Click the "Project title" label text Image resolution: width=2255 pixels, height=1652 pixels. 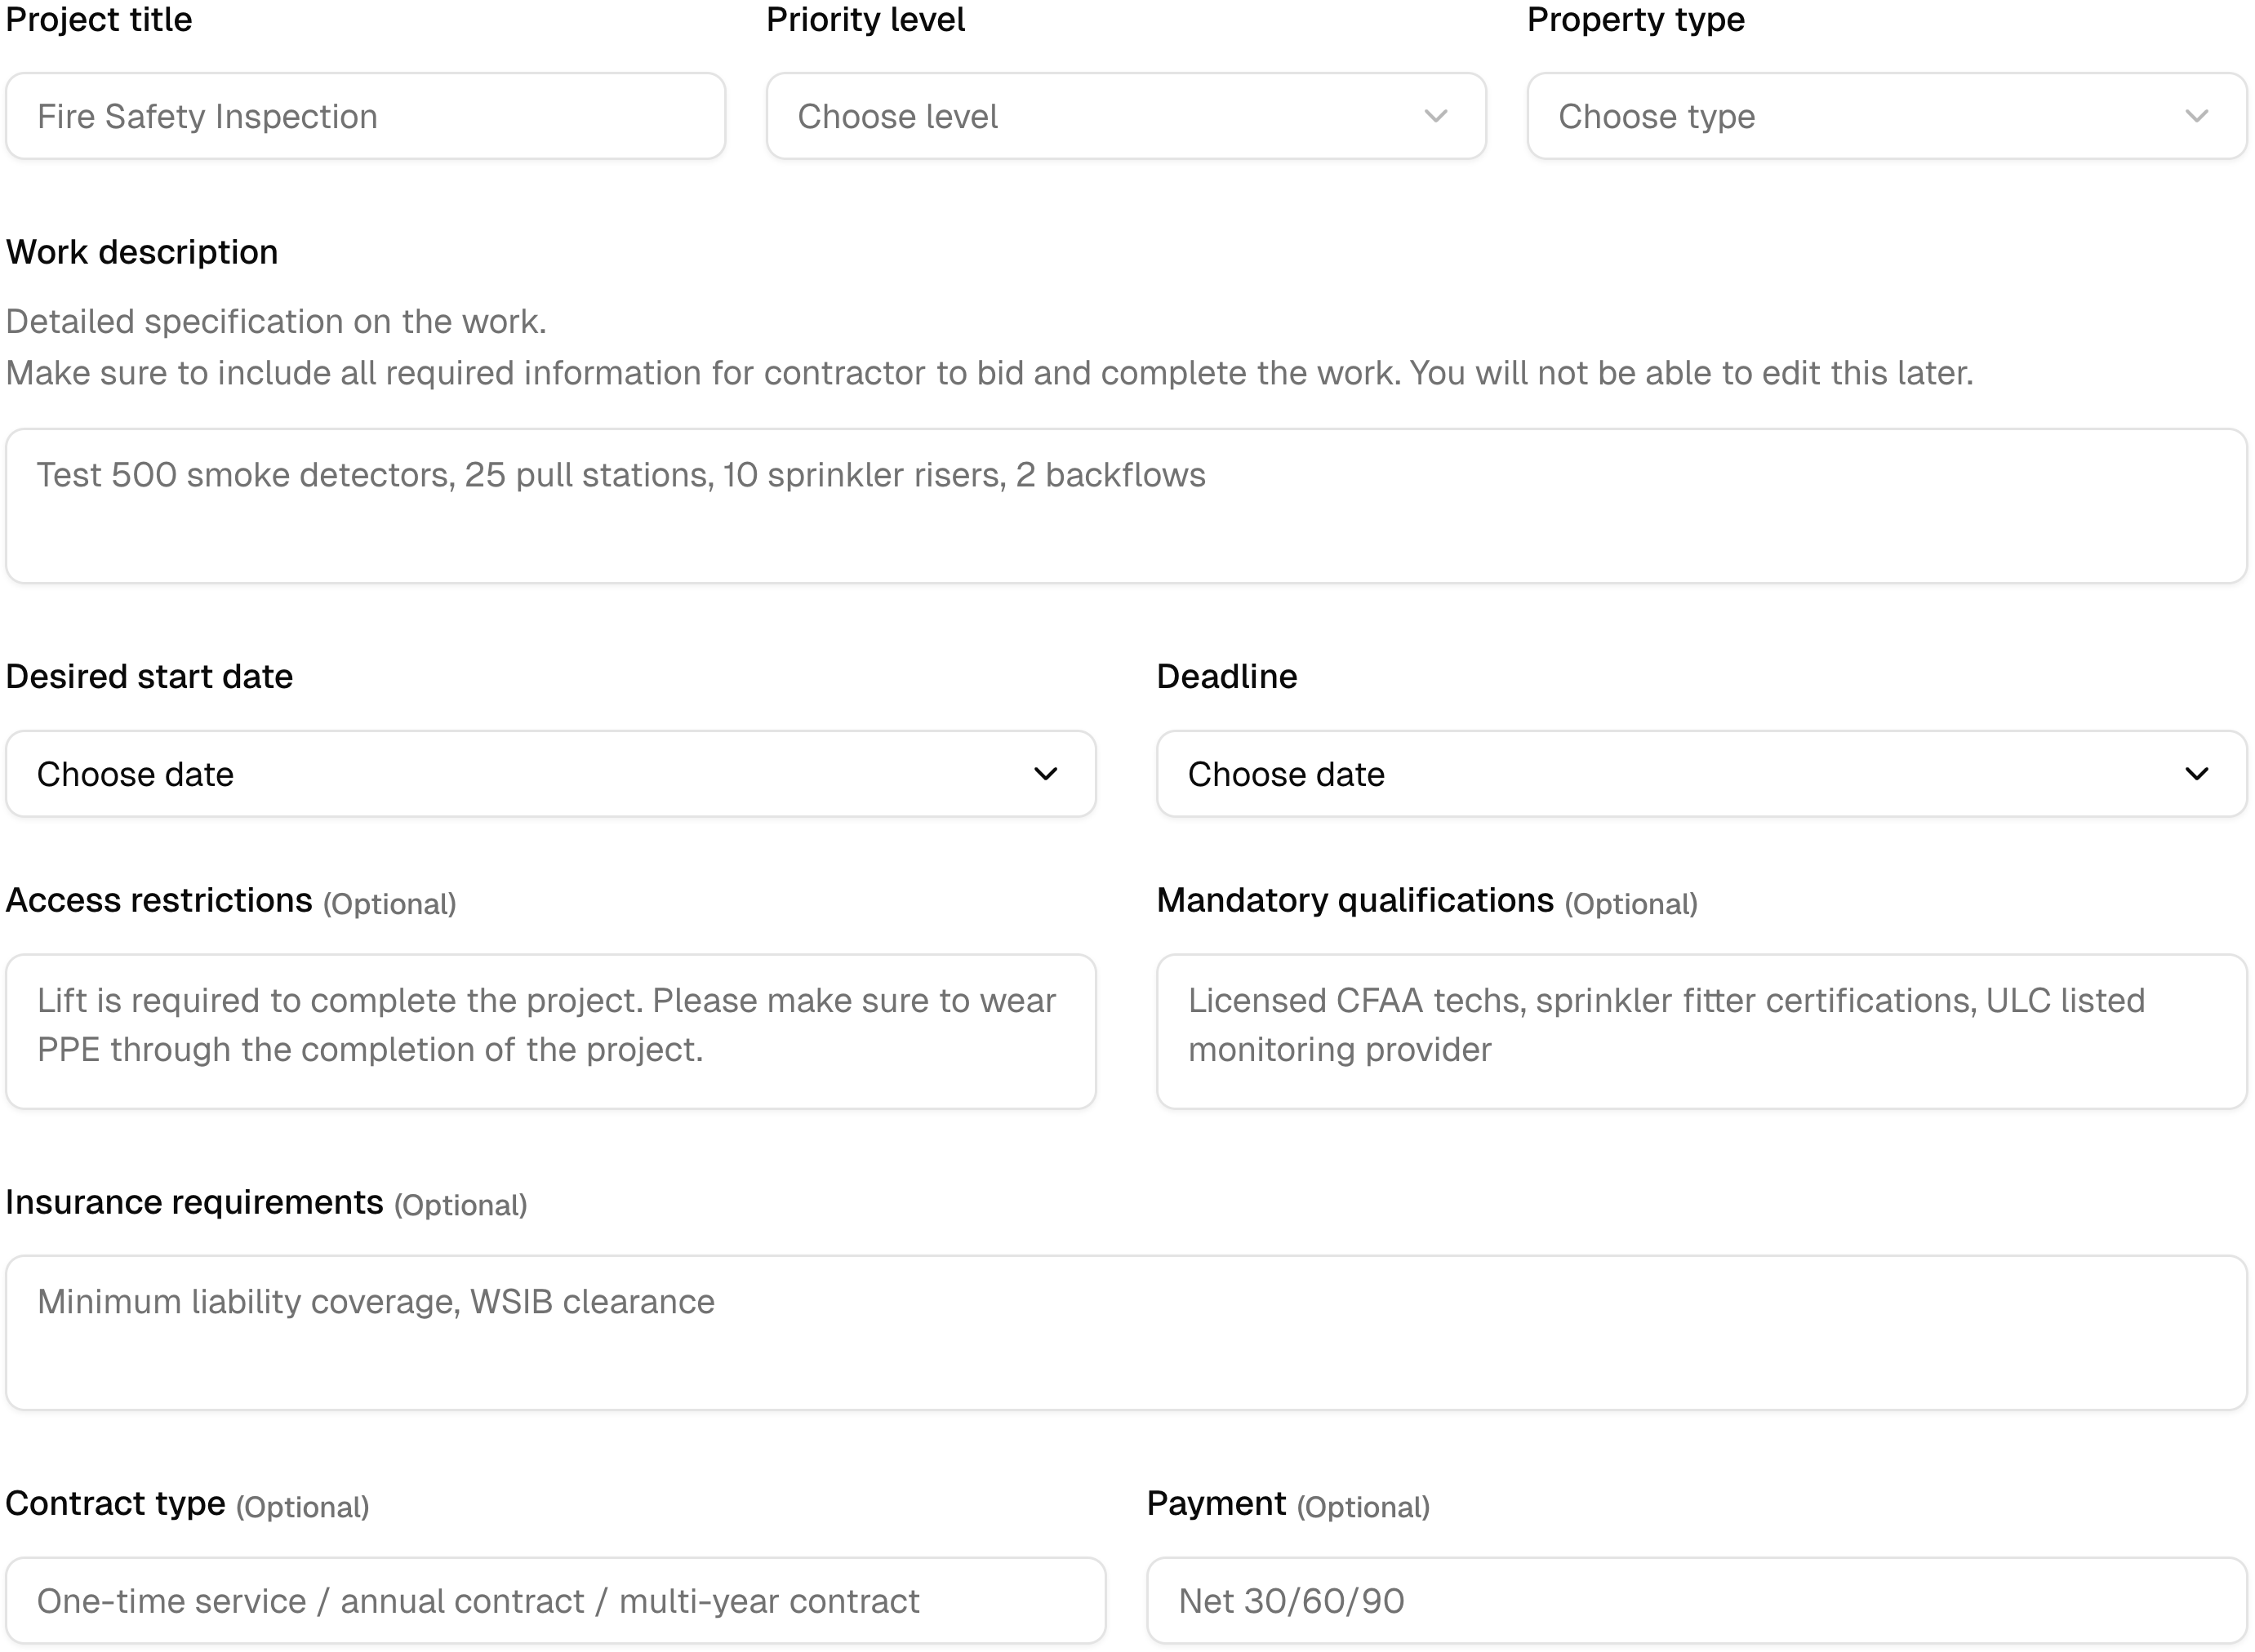99,20
